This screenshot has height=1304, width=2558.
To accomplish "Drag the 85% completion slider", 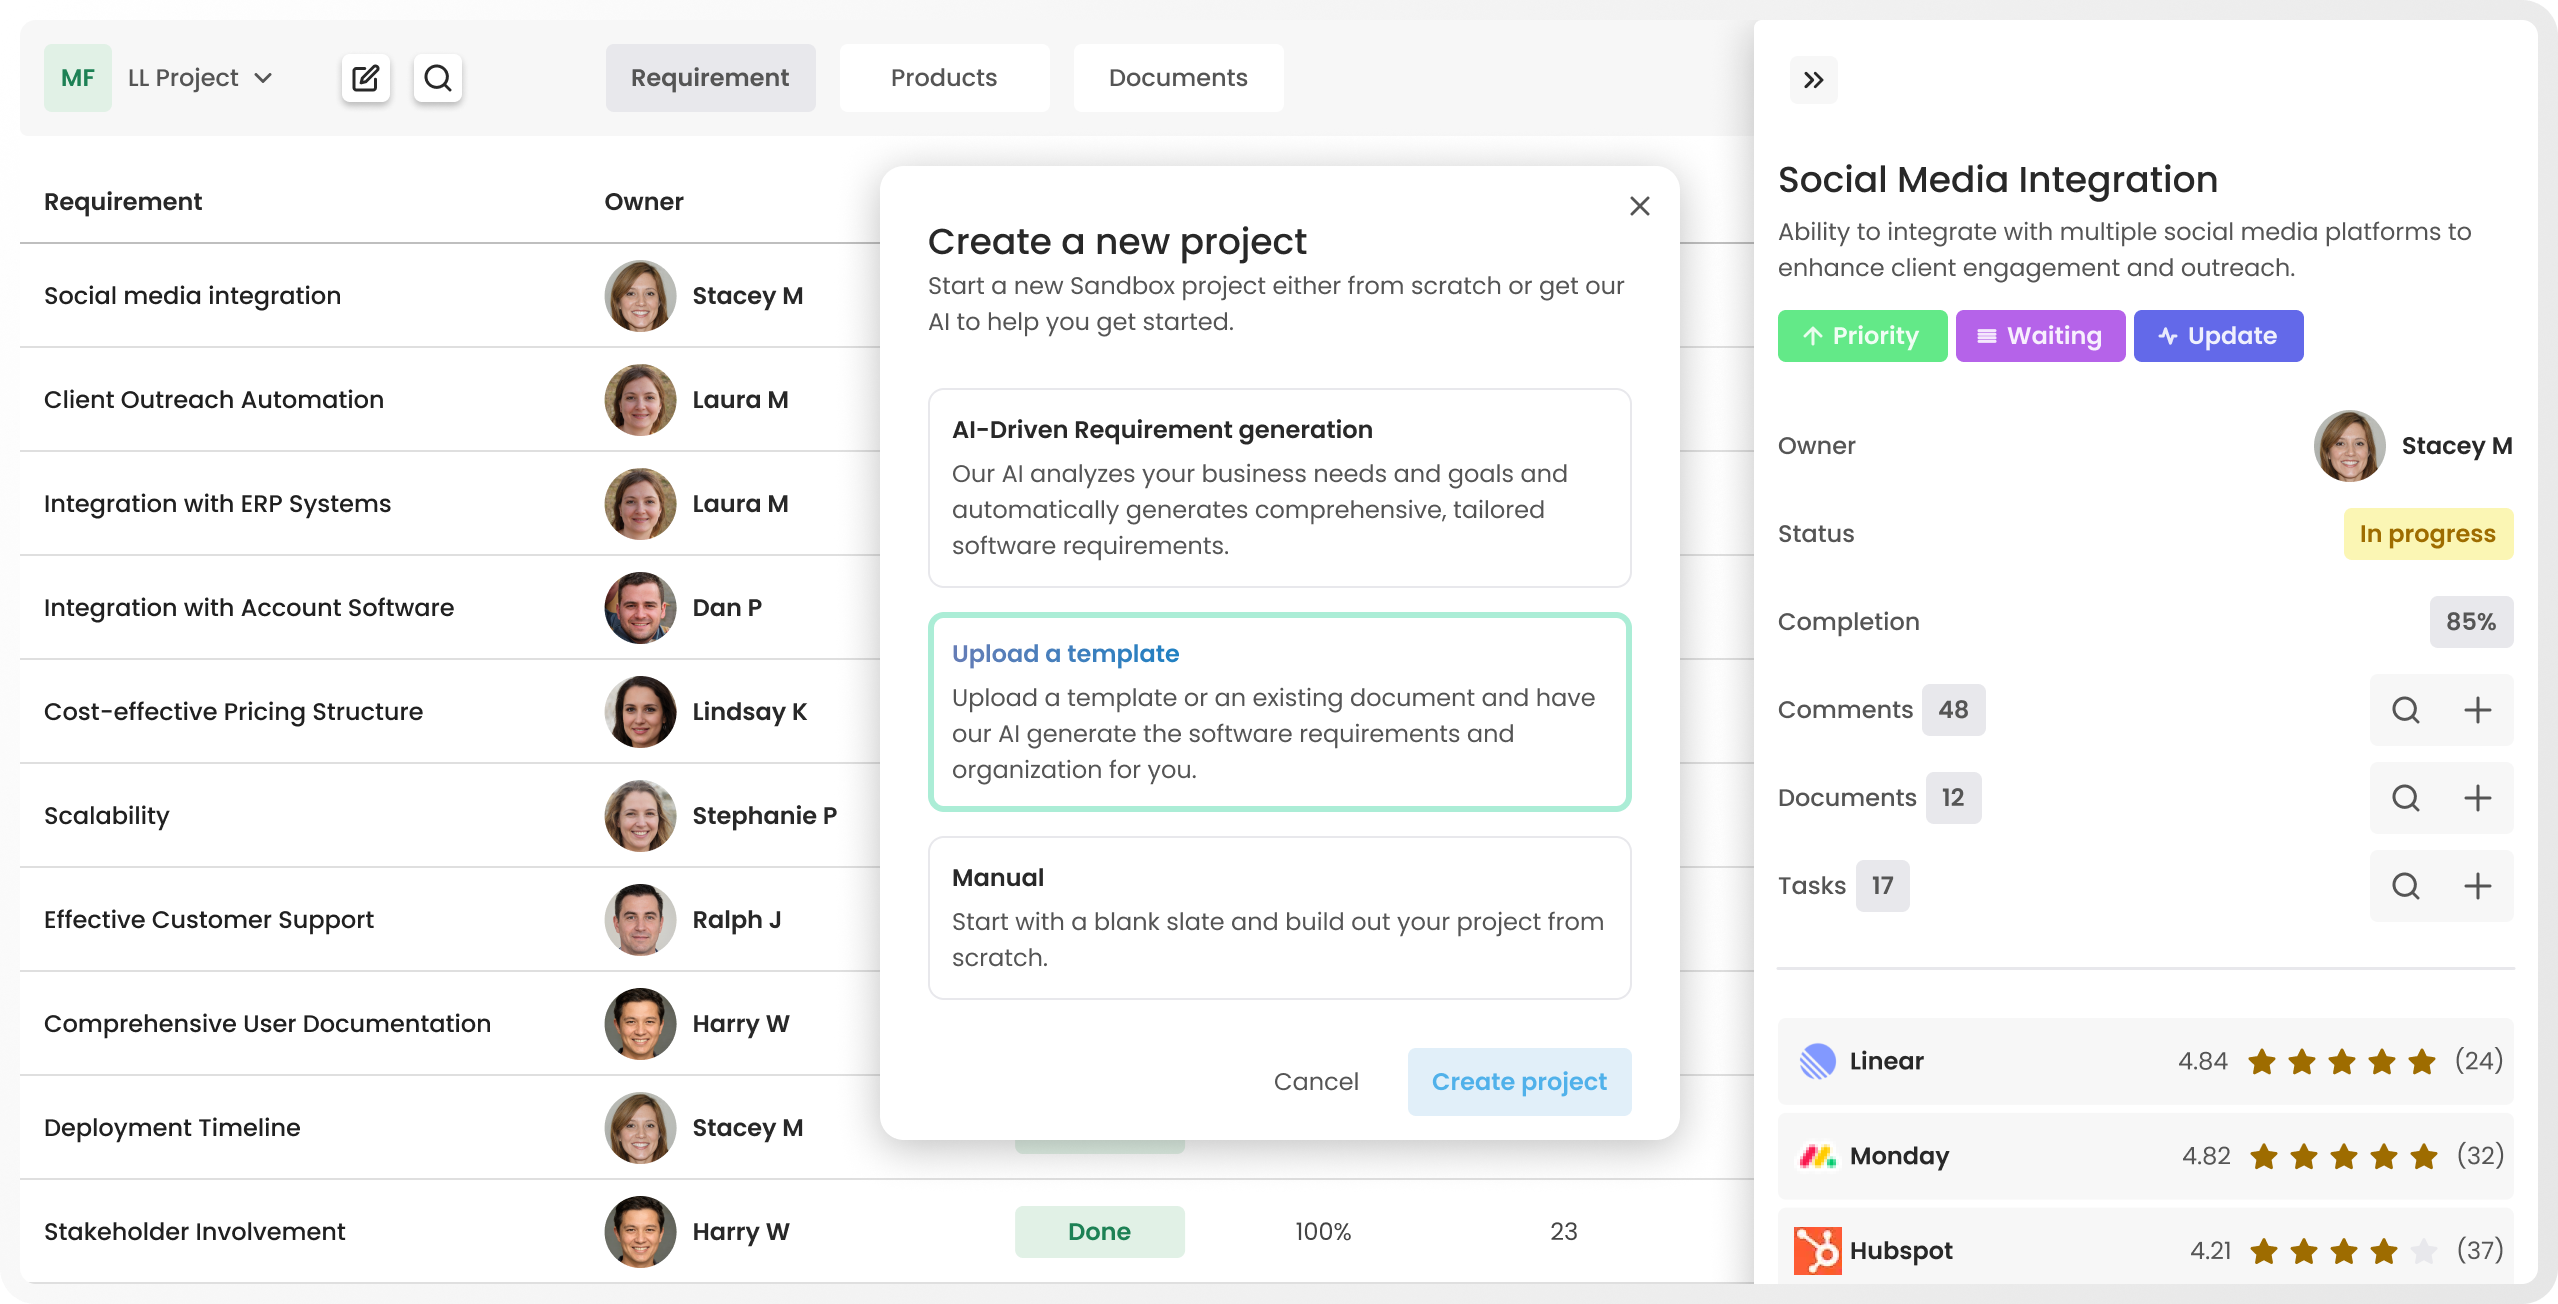I will click(2470, 620).
